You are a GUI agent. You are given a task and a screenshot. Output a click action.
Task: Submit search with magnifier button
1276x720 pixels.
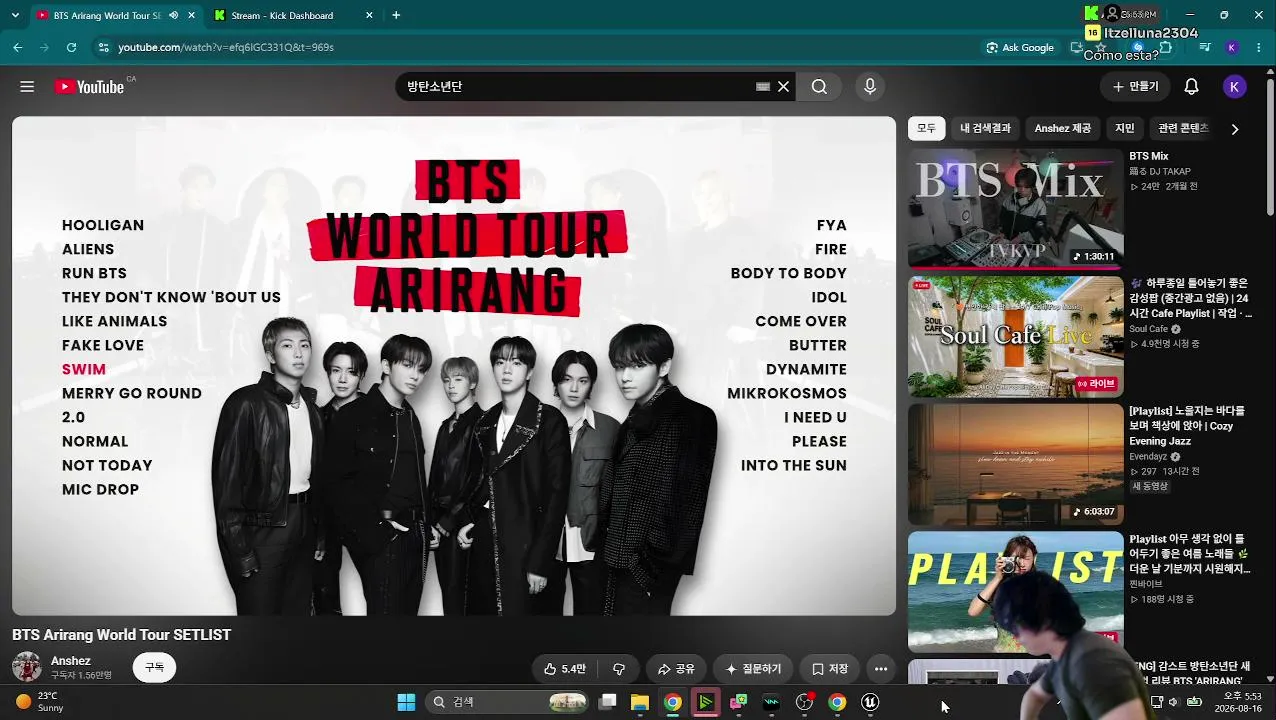(819, 87)
